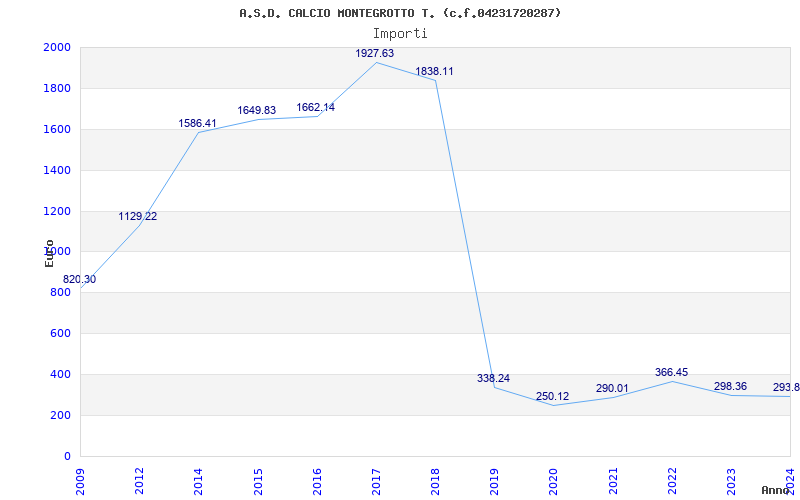Select the 1649.83 data label
800x500 pixels.
click(257, 111)
